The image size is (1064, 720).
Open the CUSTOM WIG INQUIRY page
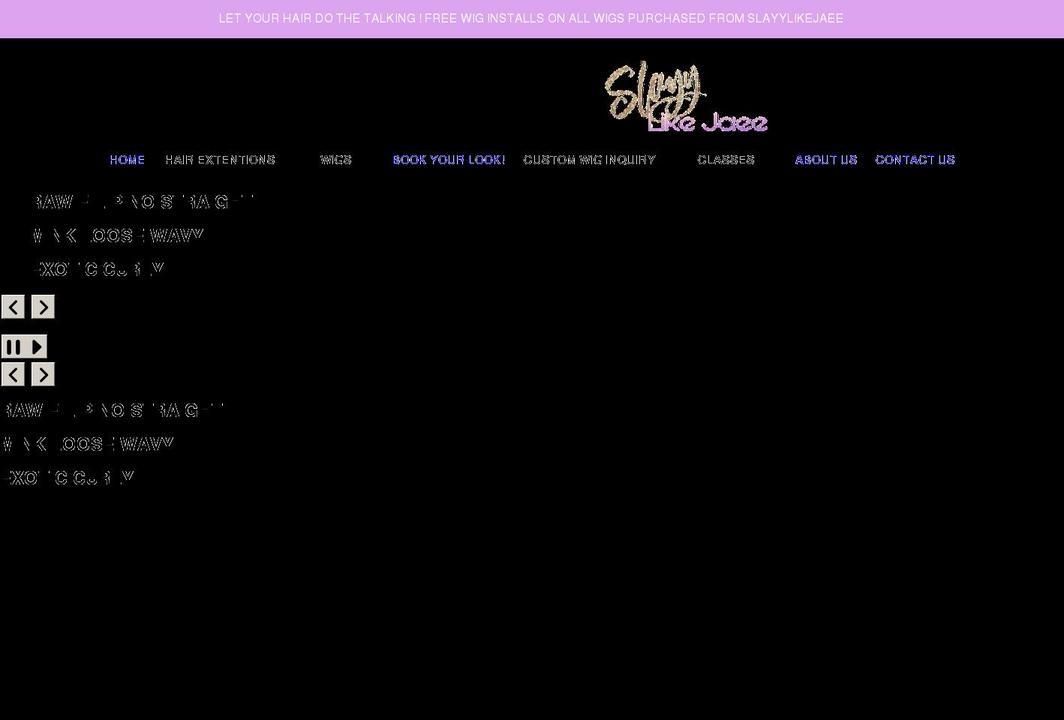point(589,159)
